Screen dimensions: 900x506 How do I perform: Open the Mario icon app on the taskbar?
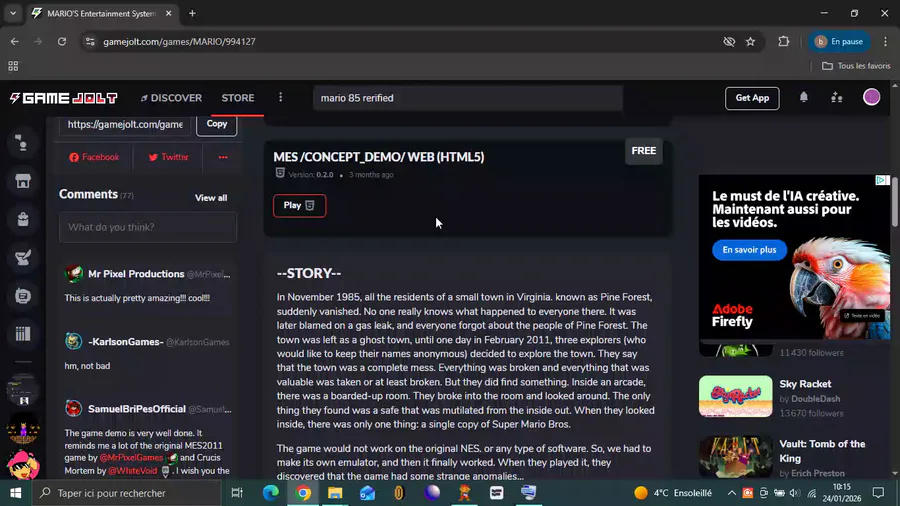click(464, 493)
